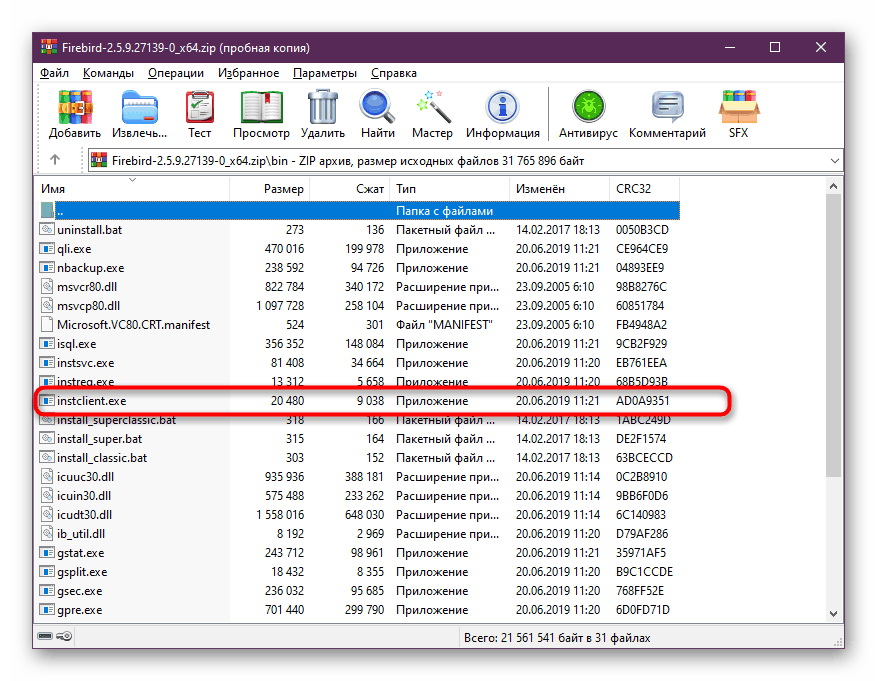This screenshot has width=877, height=681.
Task: Select the Microsoft.VC80.CRT.manifest file icon
Action: [47, 324]
